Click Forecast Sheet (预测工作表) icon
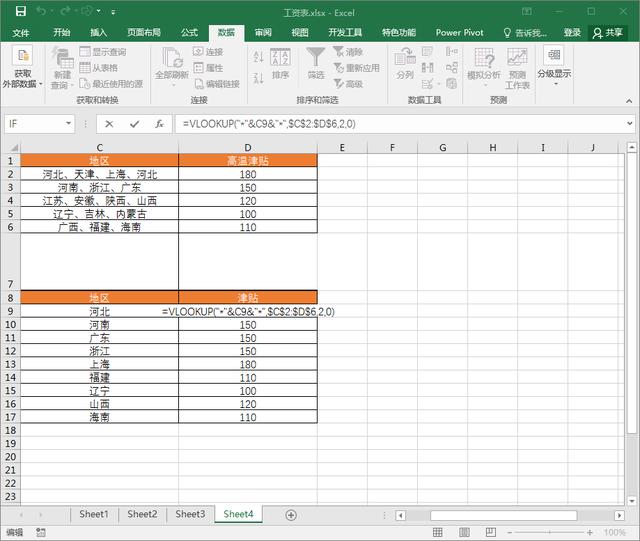640x541 pixels. (517, 58)
